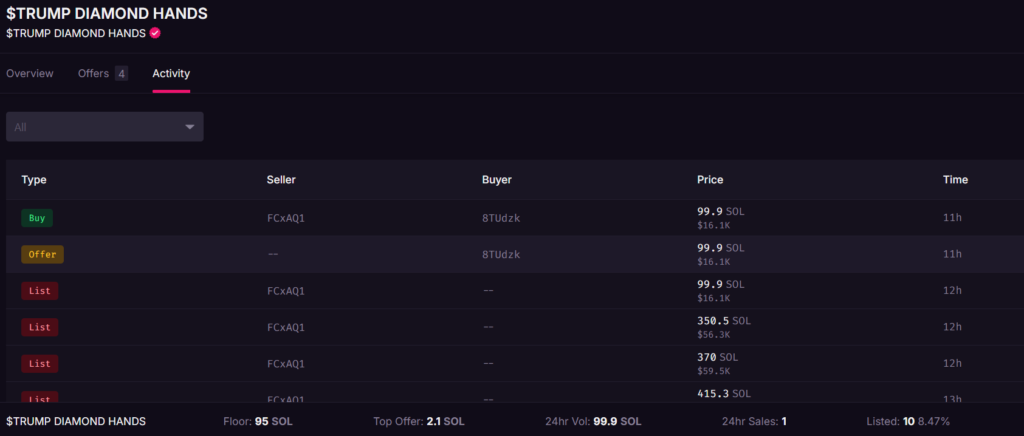Expand the All activity filter dropdown arrow

pos(190,127)
